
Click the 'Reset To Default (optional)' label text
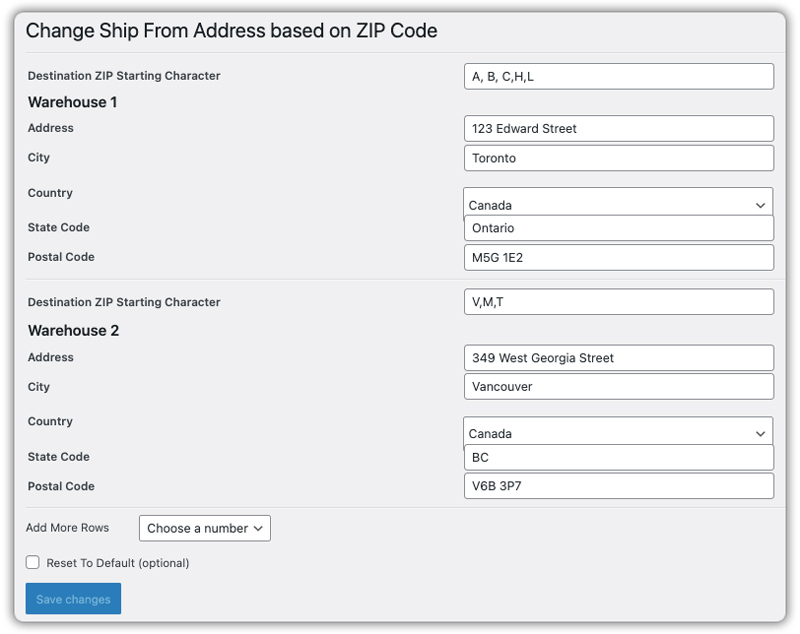117,563
